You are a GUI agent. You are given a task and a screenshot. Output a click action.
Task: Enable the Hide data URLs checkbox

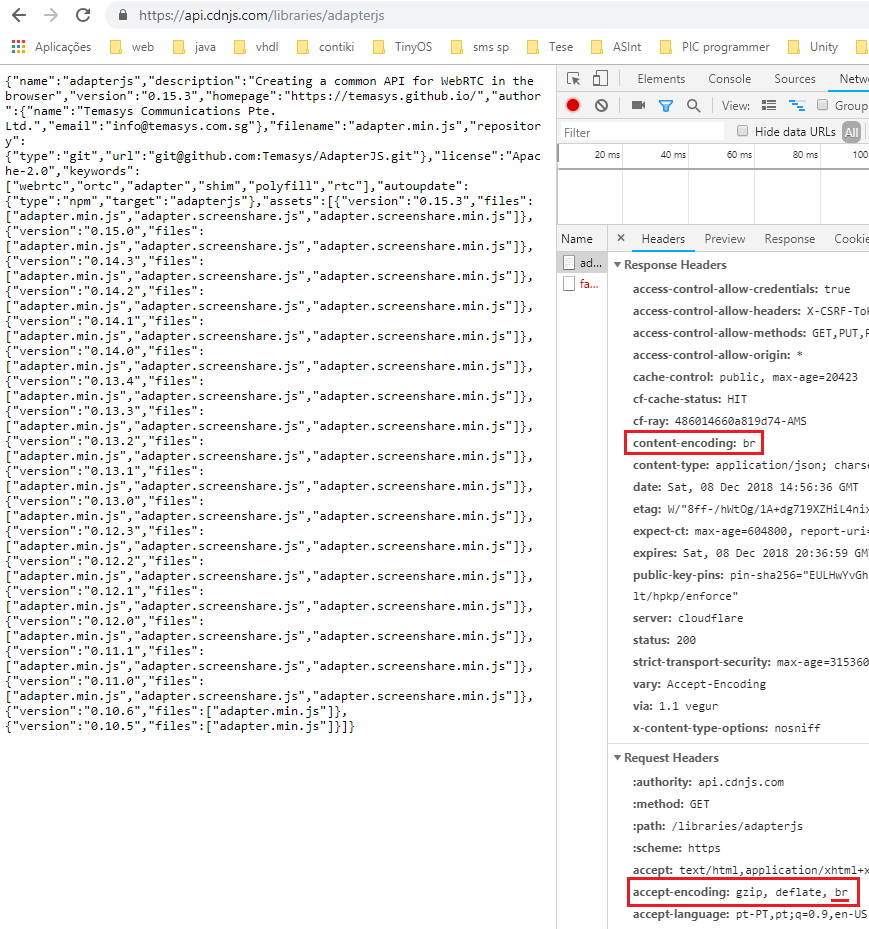741,131
